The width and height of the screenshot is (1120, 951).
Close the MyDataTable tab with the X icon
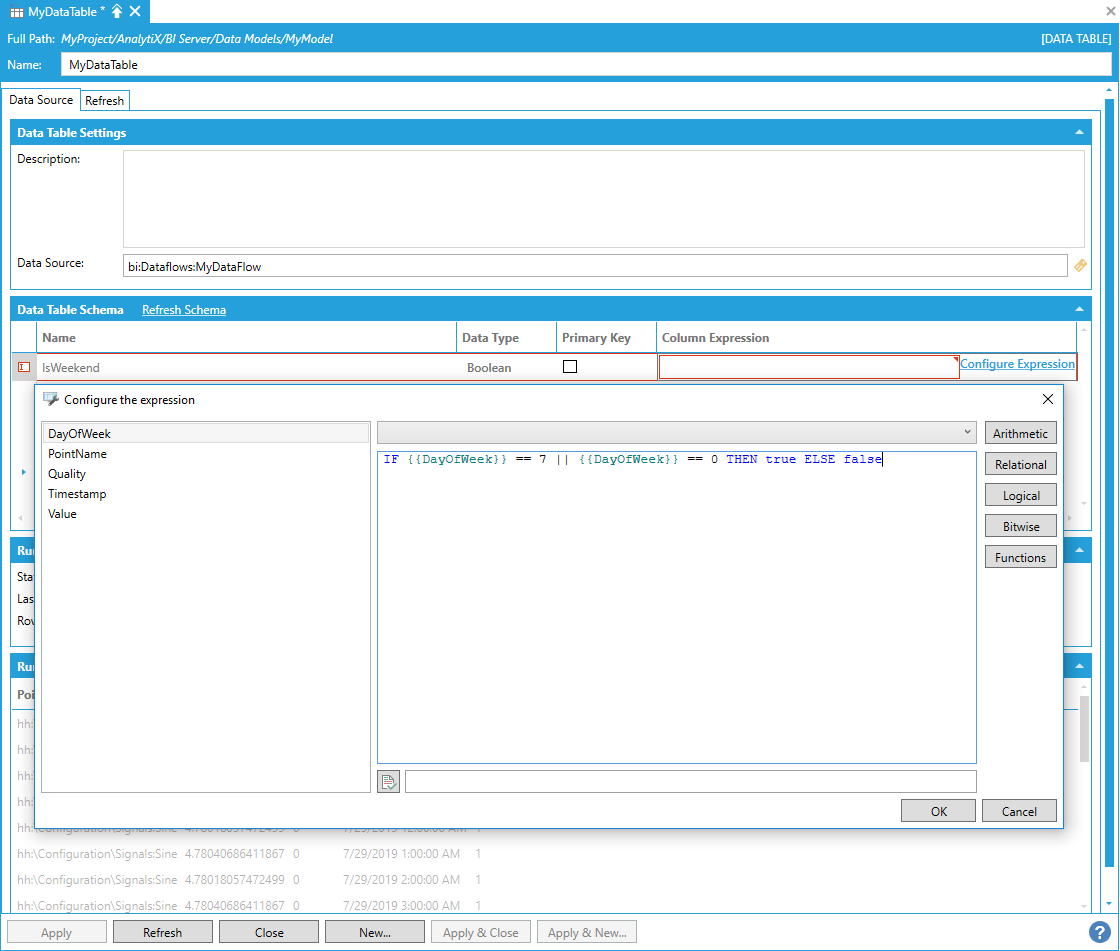[135, 11]
